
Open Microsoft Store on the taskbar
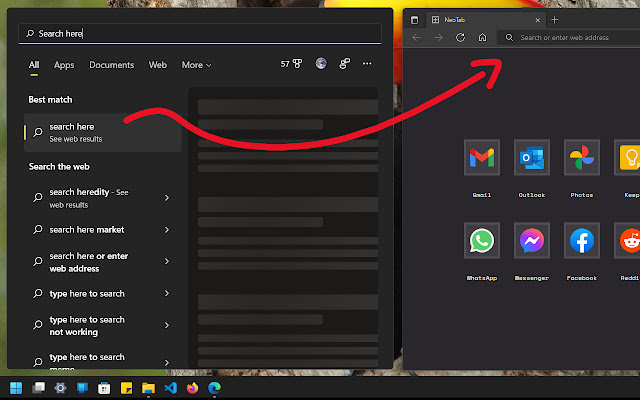(104, 388)
